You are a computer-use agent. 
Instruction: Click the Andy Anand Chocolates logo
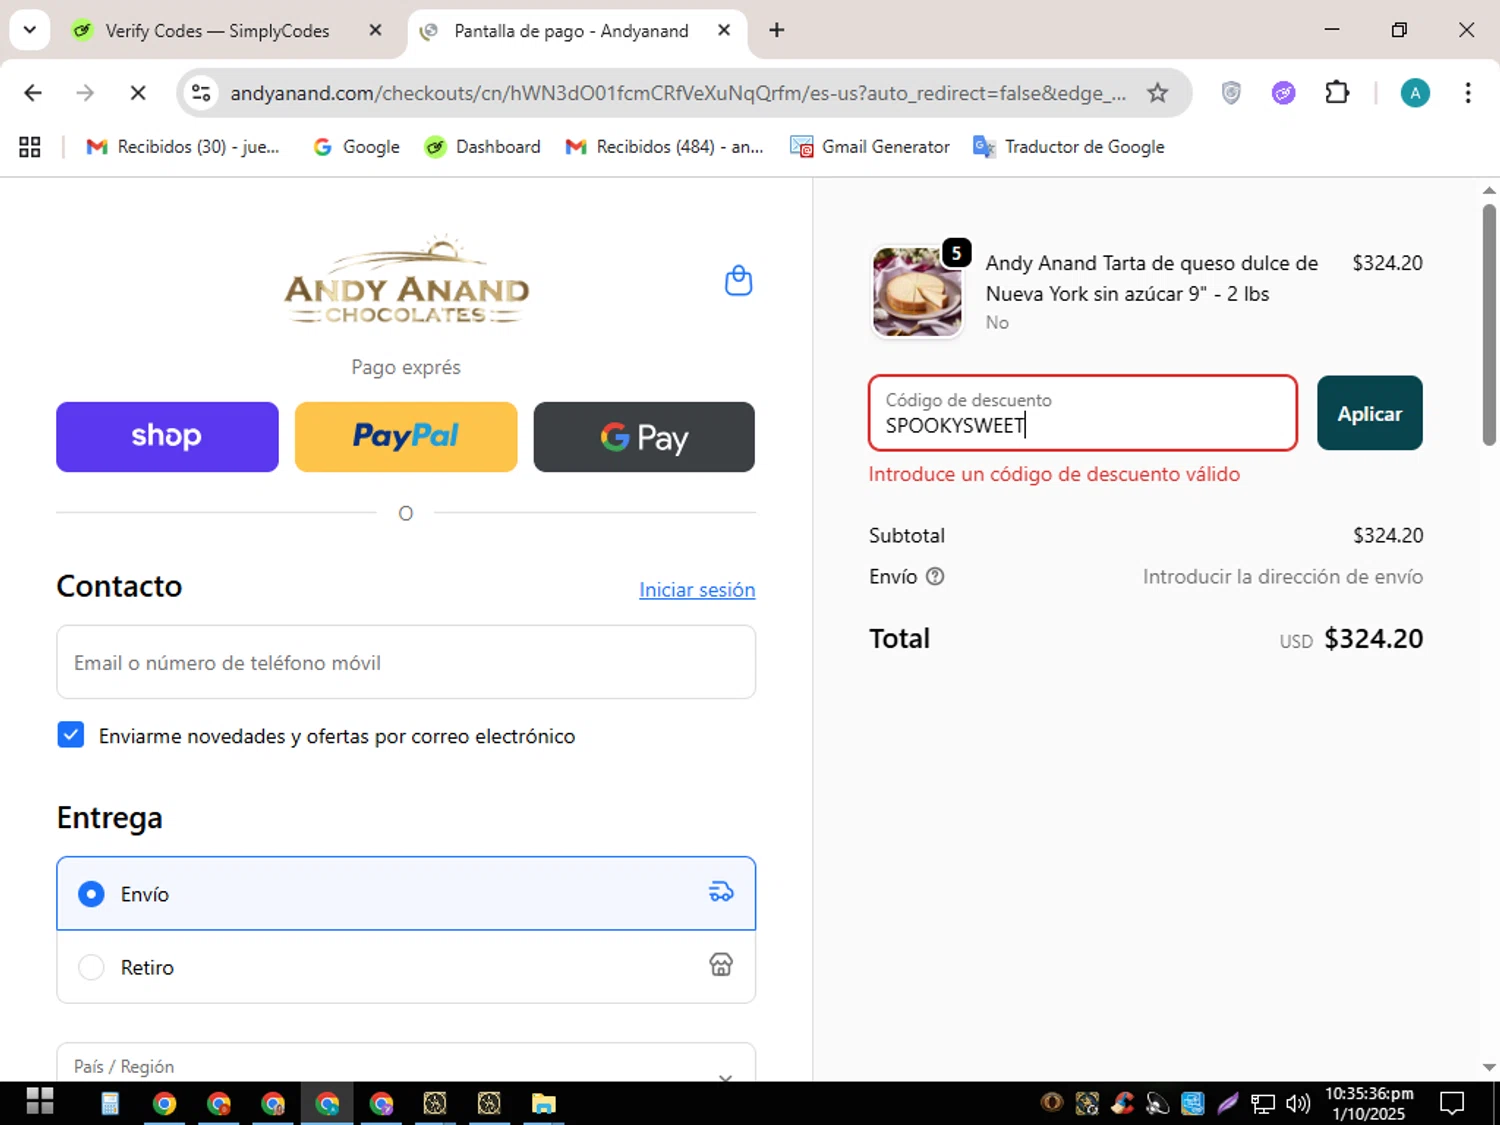pos(406,280)
